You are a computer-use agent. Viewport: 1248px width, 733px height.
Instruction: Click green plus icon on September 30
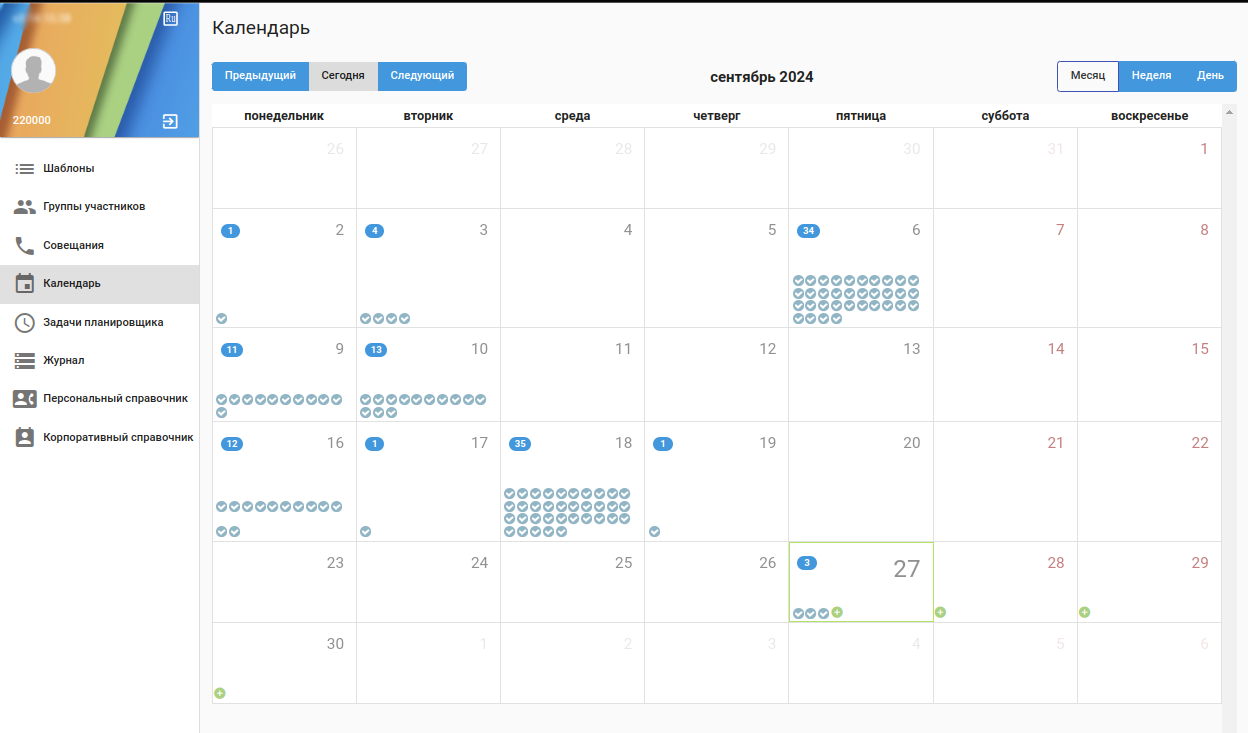pos(220,693)
